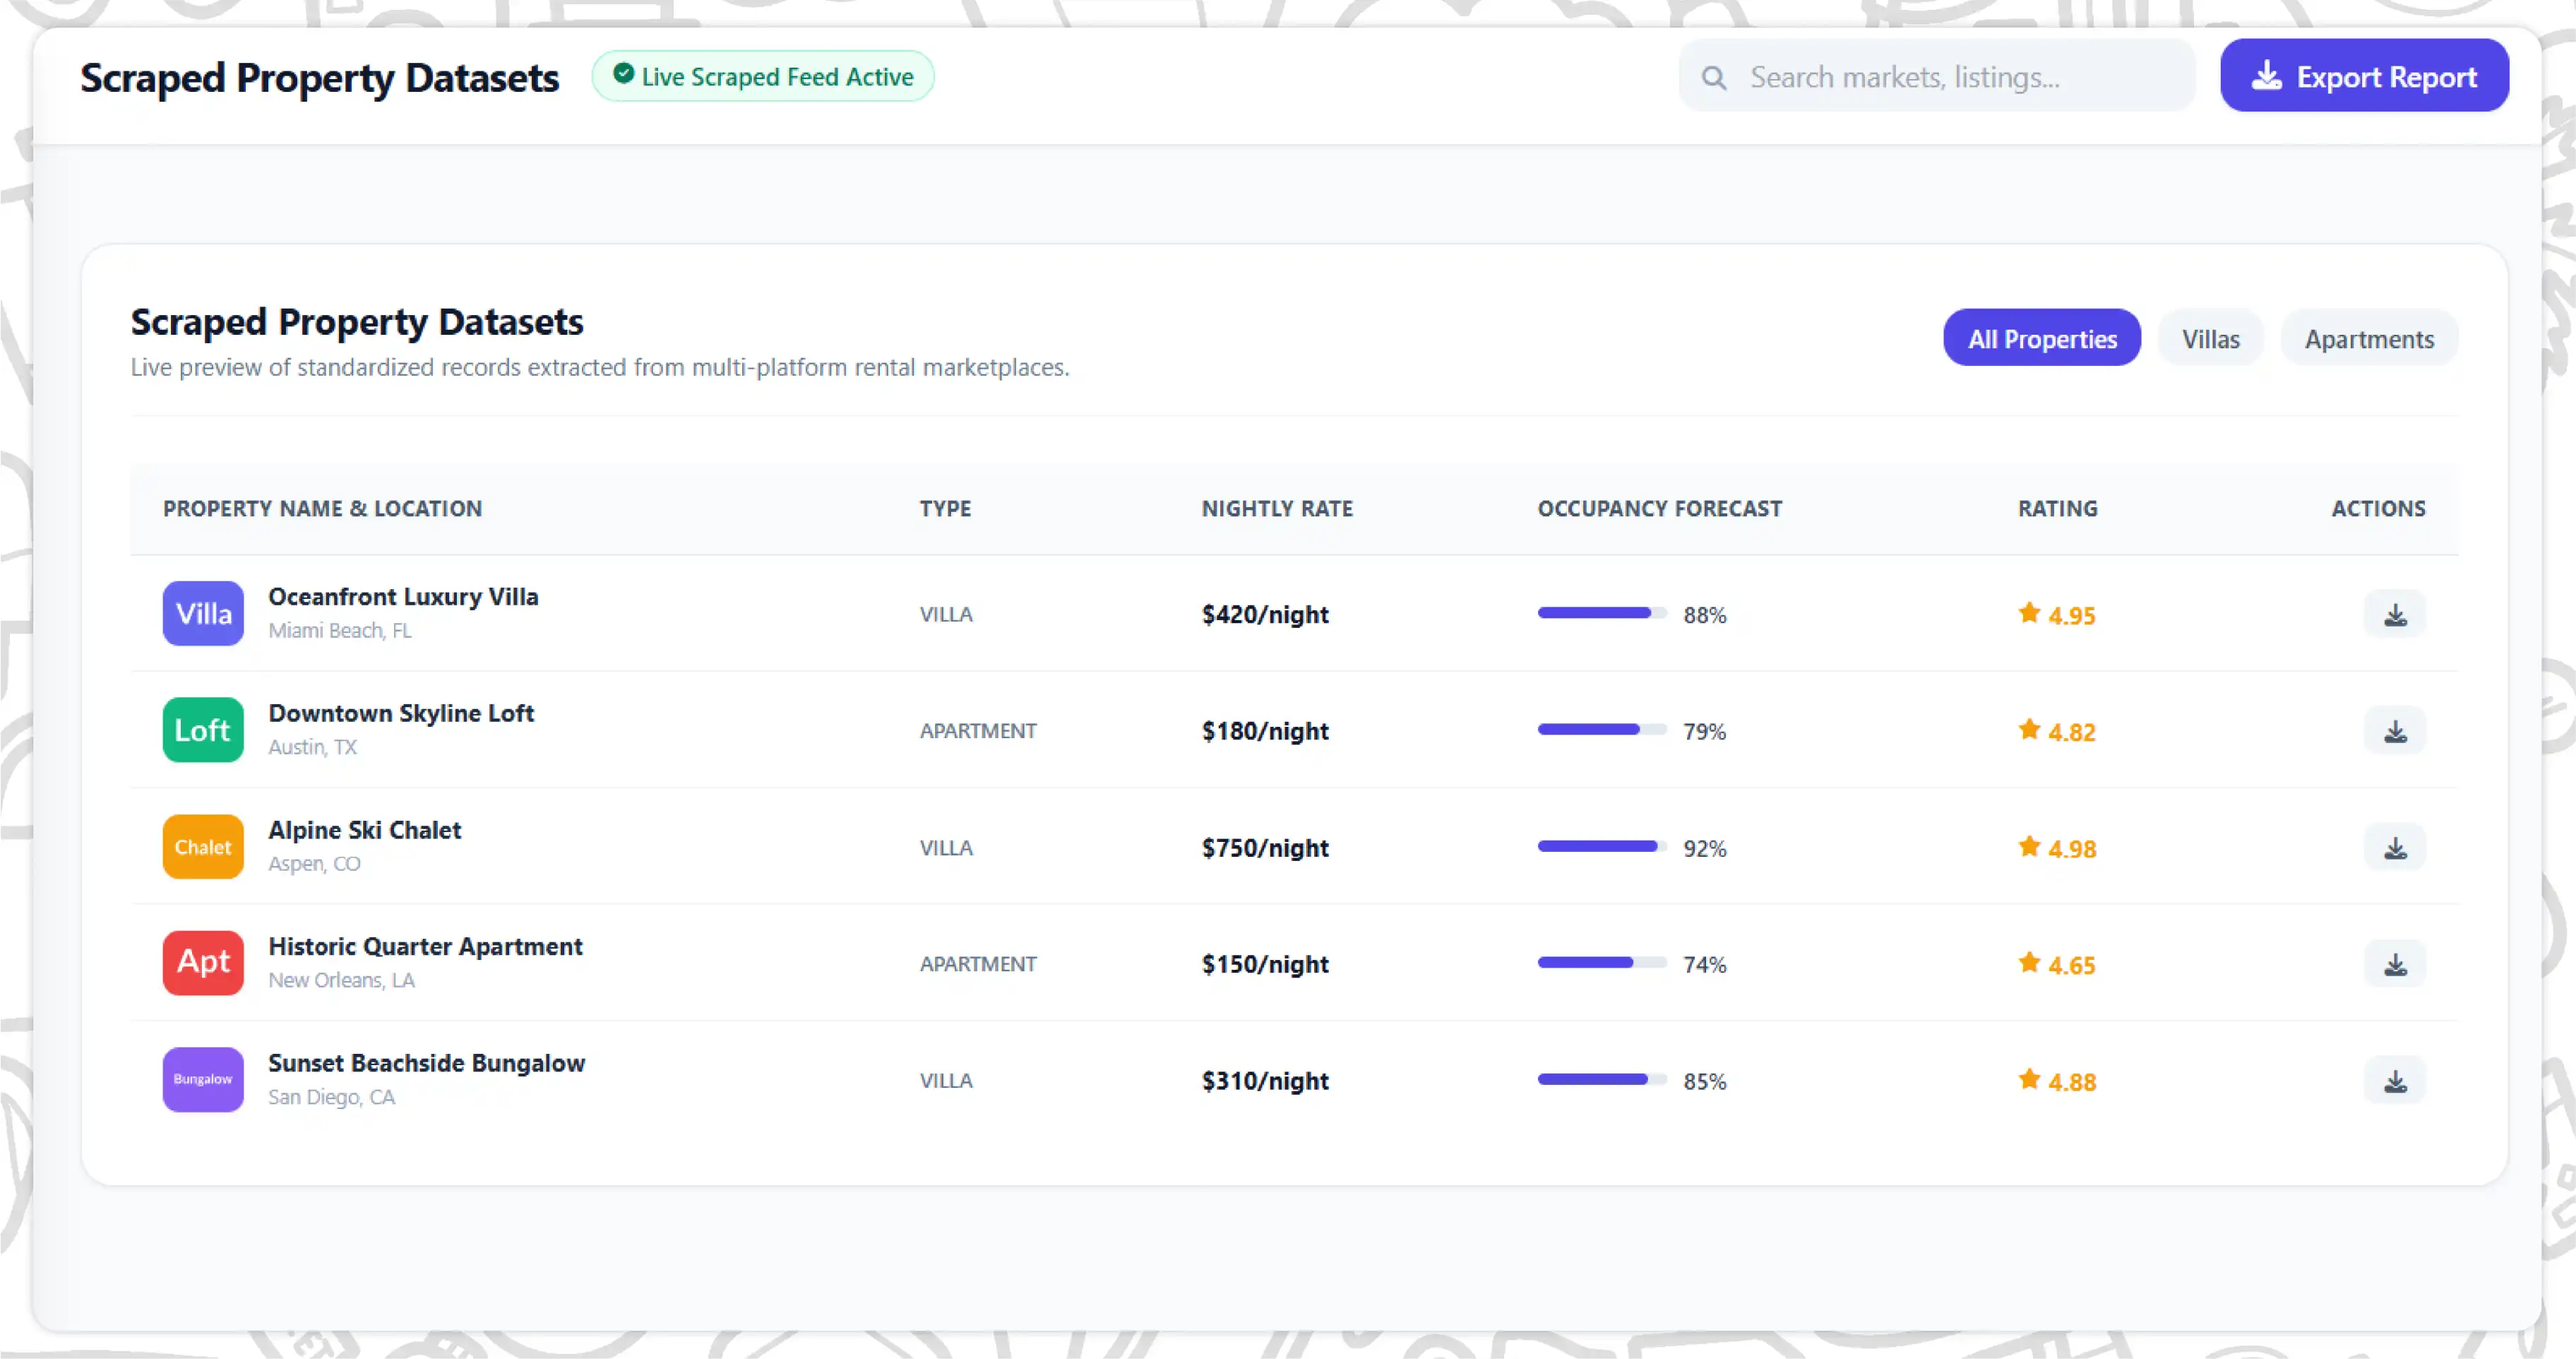The width and height of the screenshot is (2576, 1359).
Task: Open Historic Quarter Apartment listing name
Action: (x=425, y=947)
